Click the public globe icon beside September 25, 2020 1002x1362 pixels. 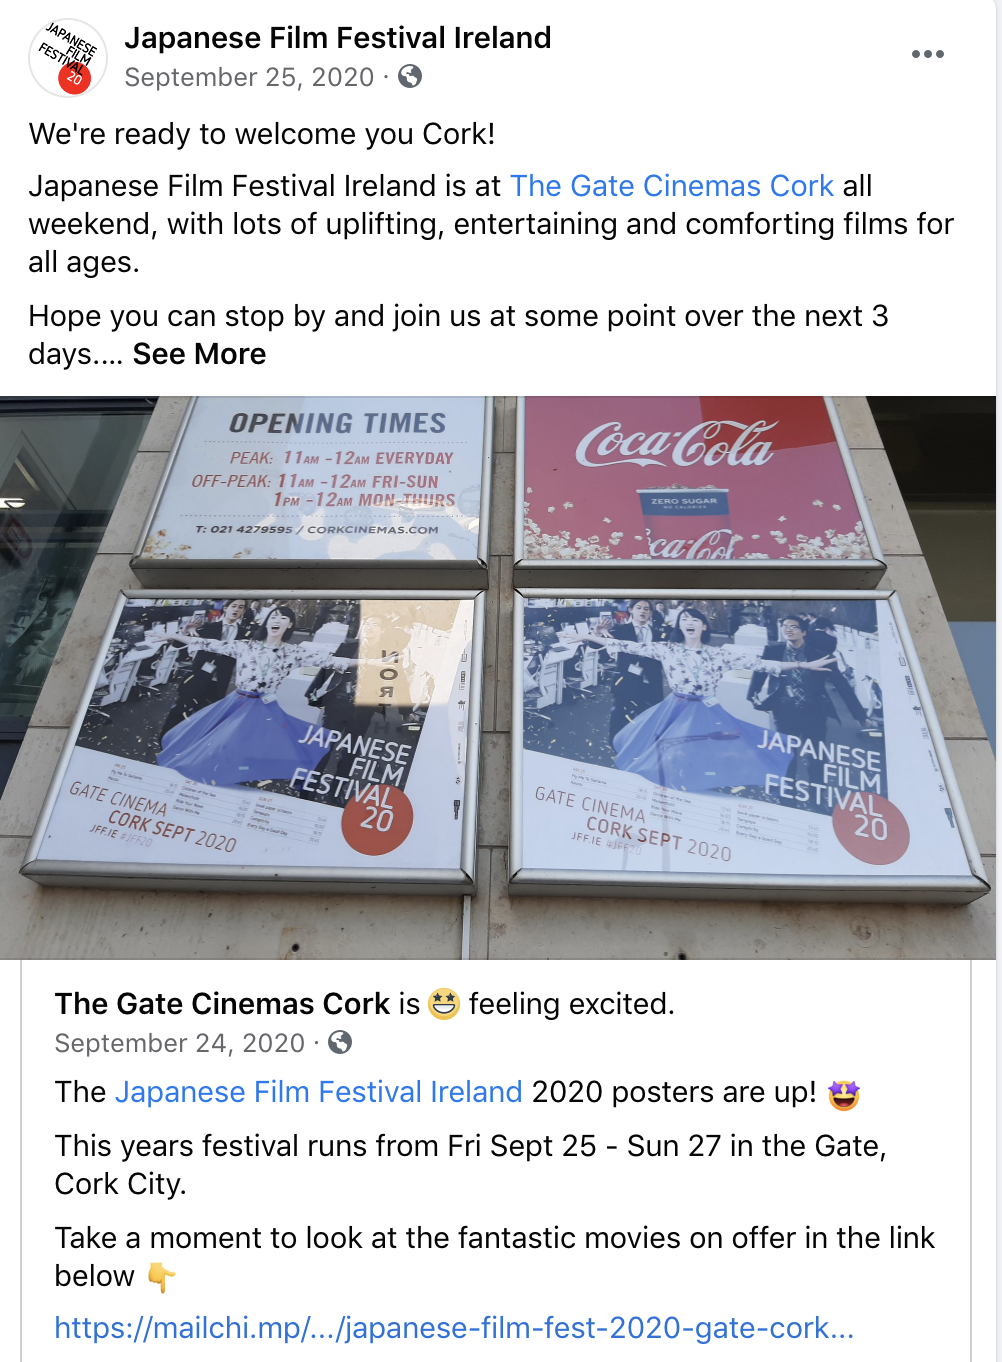[410, 77]
